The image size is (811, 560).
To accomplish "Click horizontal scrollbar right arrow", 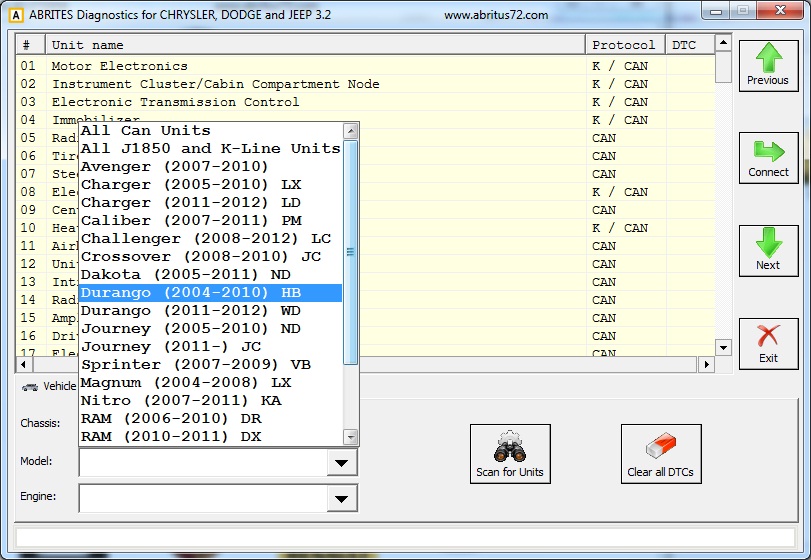I will pos(706,365).
